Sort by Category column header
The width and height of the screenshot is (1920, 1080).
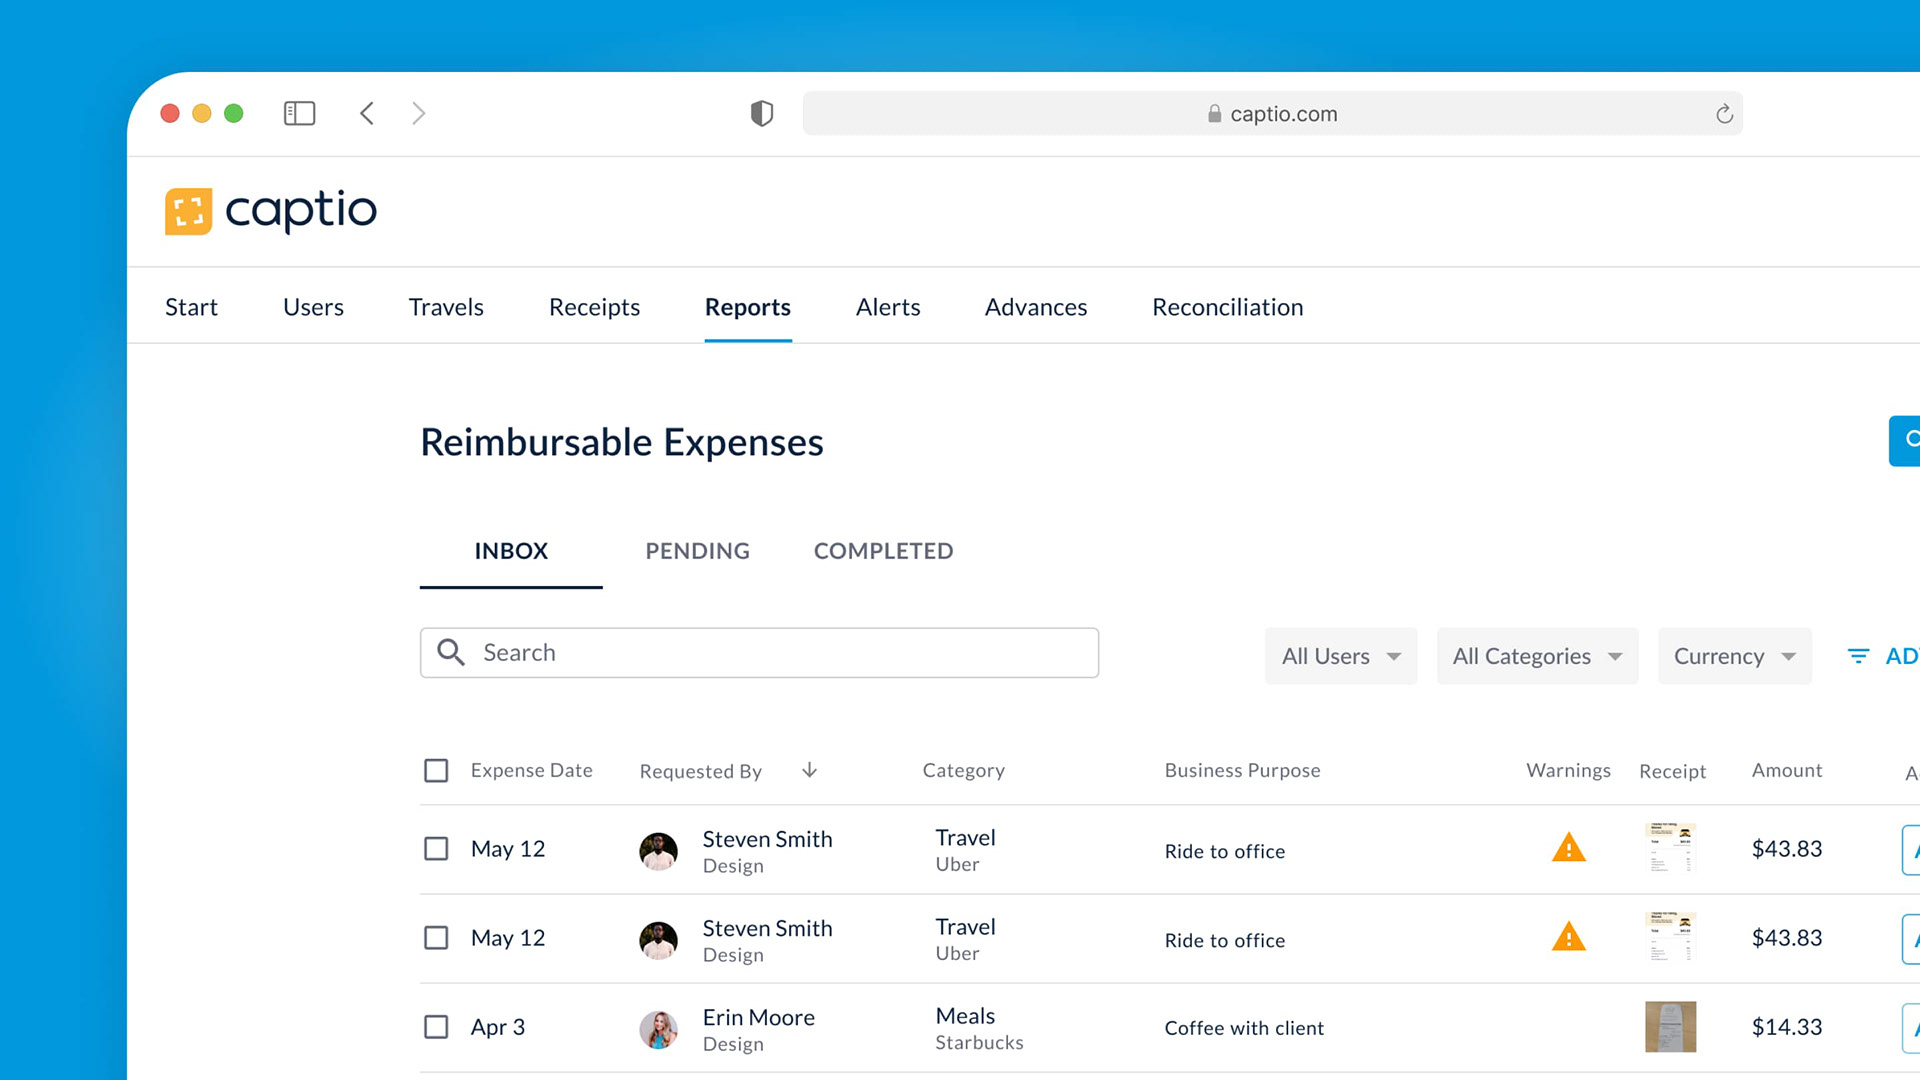pyautogui.click(x=963, y=770)
